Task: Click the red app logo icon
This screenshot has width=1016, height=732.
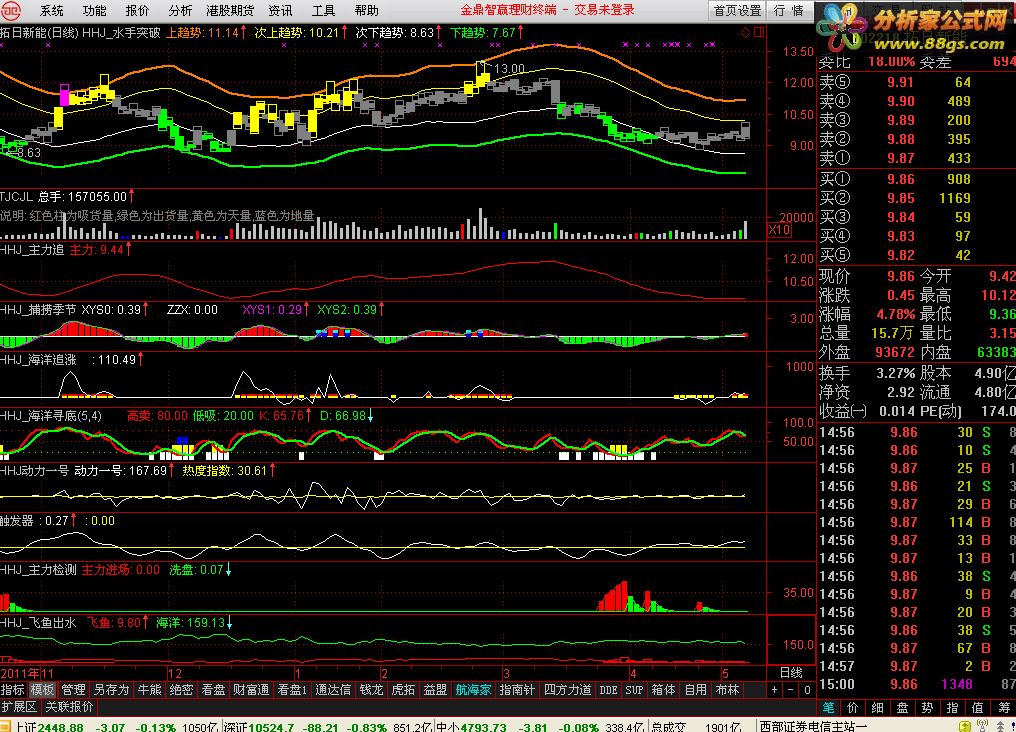Action: (10, 10)
